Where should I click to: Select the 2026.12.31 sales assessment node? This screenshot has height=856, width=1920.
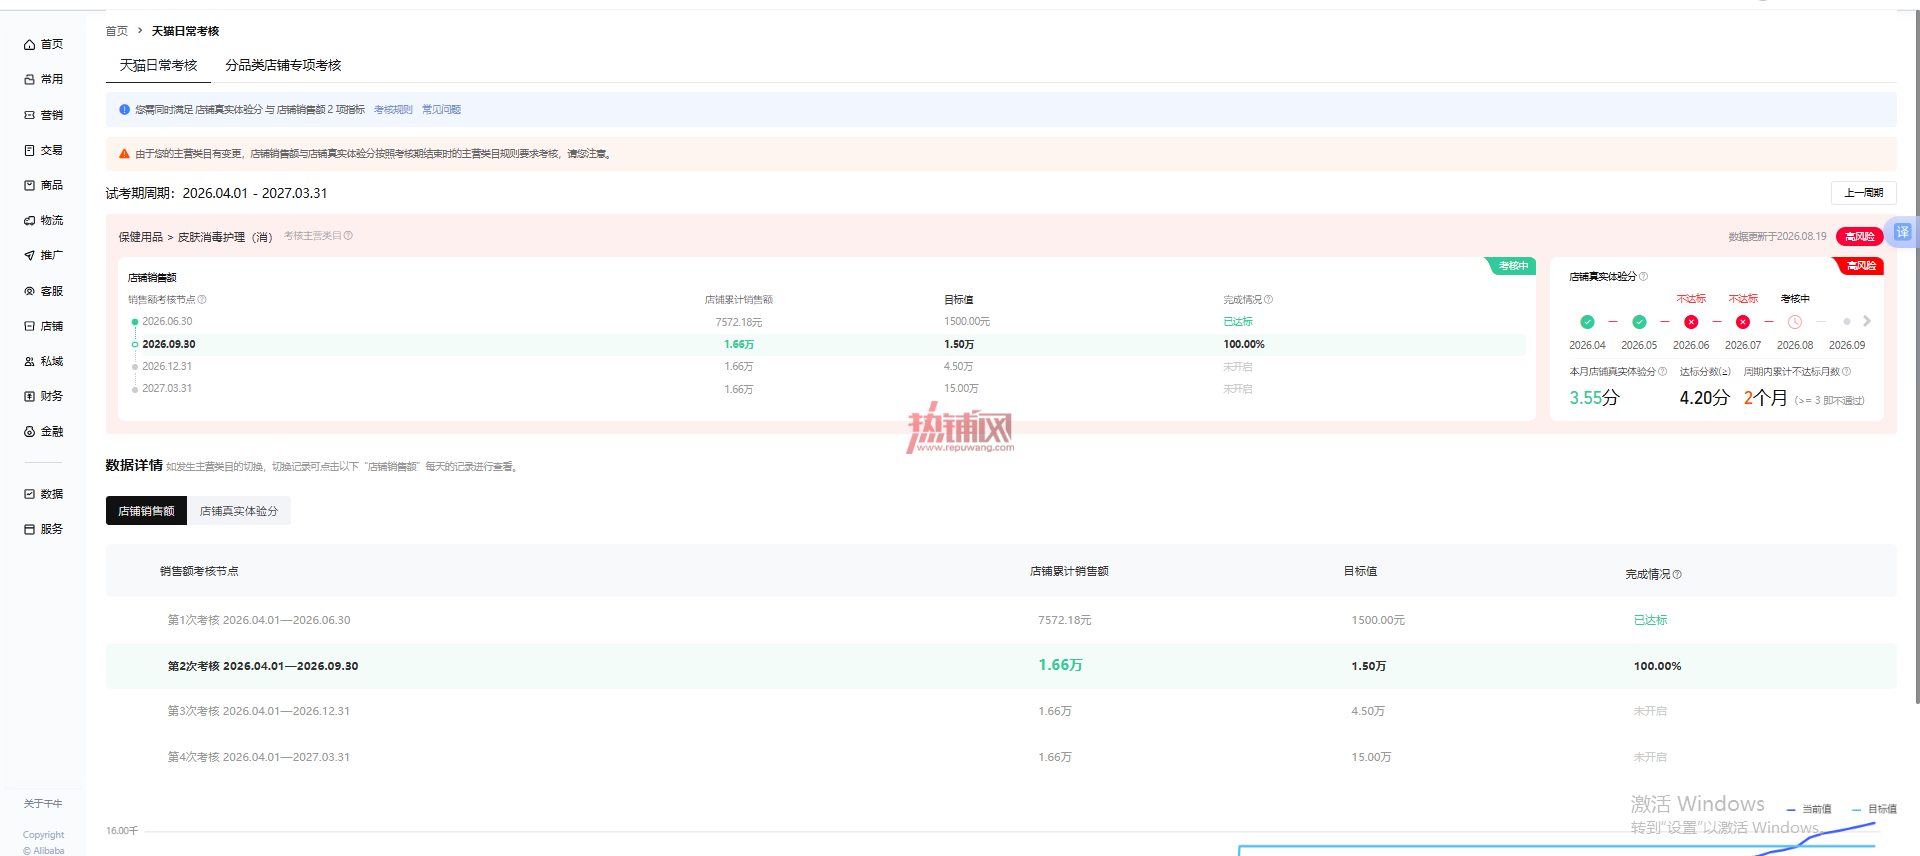[167, 366]
